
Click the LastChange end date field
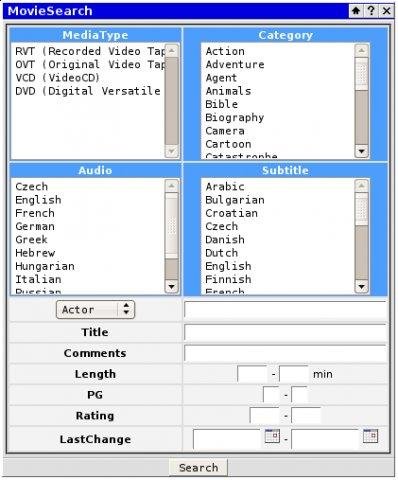(326, 439)
